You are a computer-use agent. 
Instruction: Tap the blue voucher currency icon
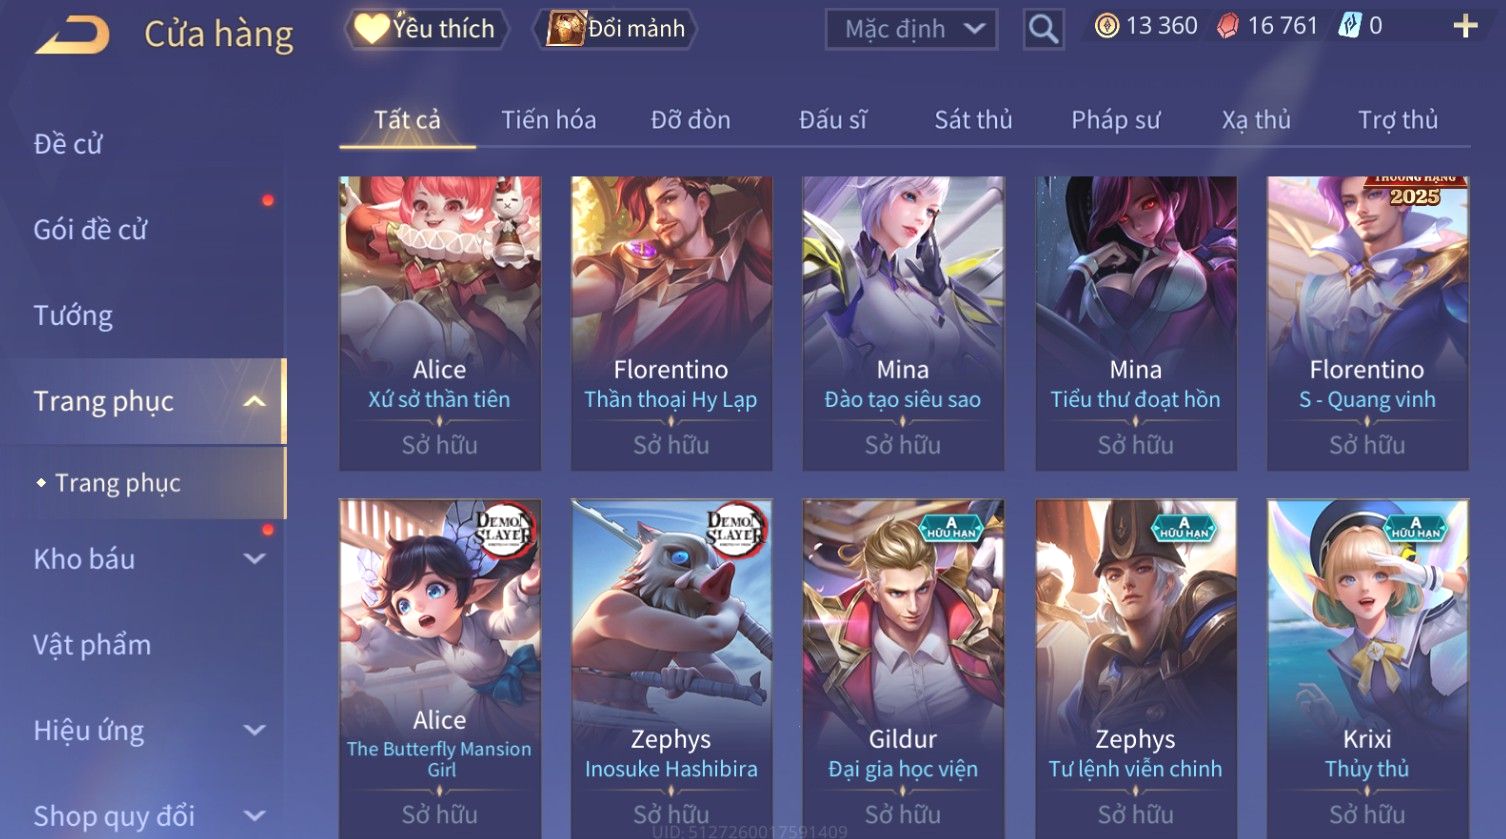1349,26
